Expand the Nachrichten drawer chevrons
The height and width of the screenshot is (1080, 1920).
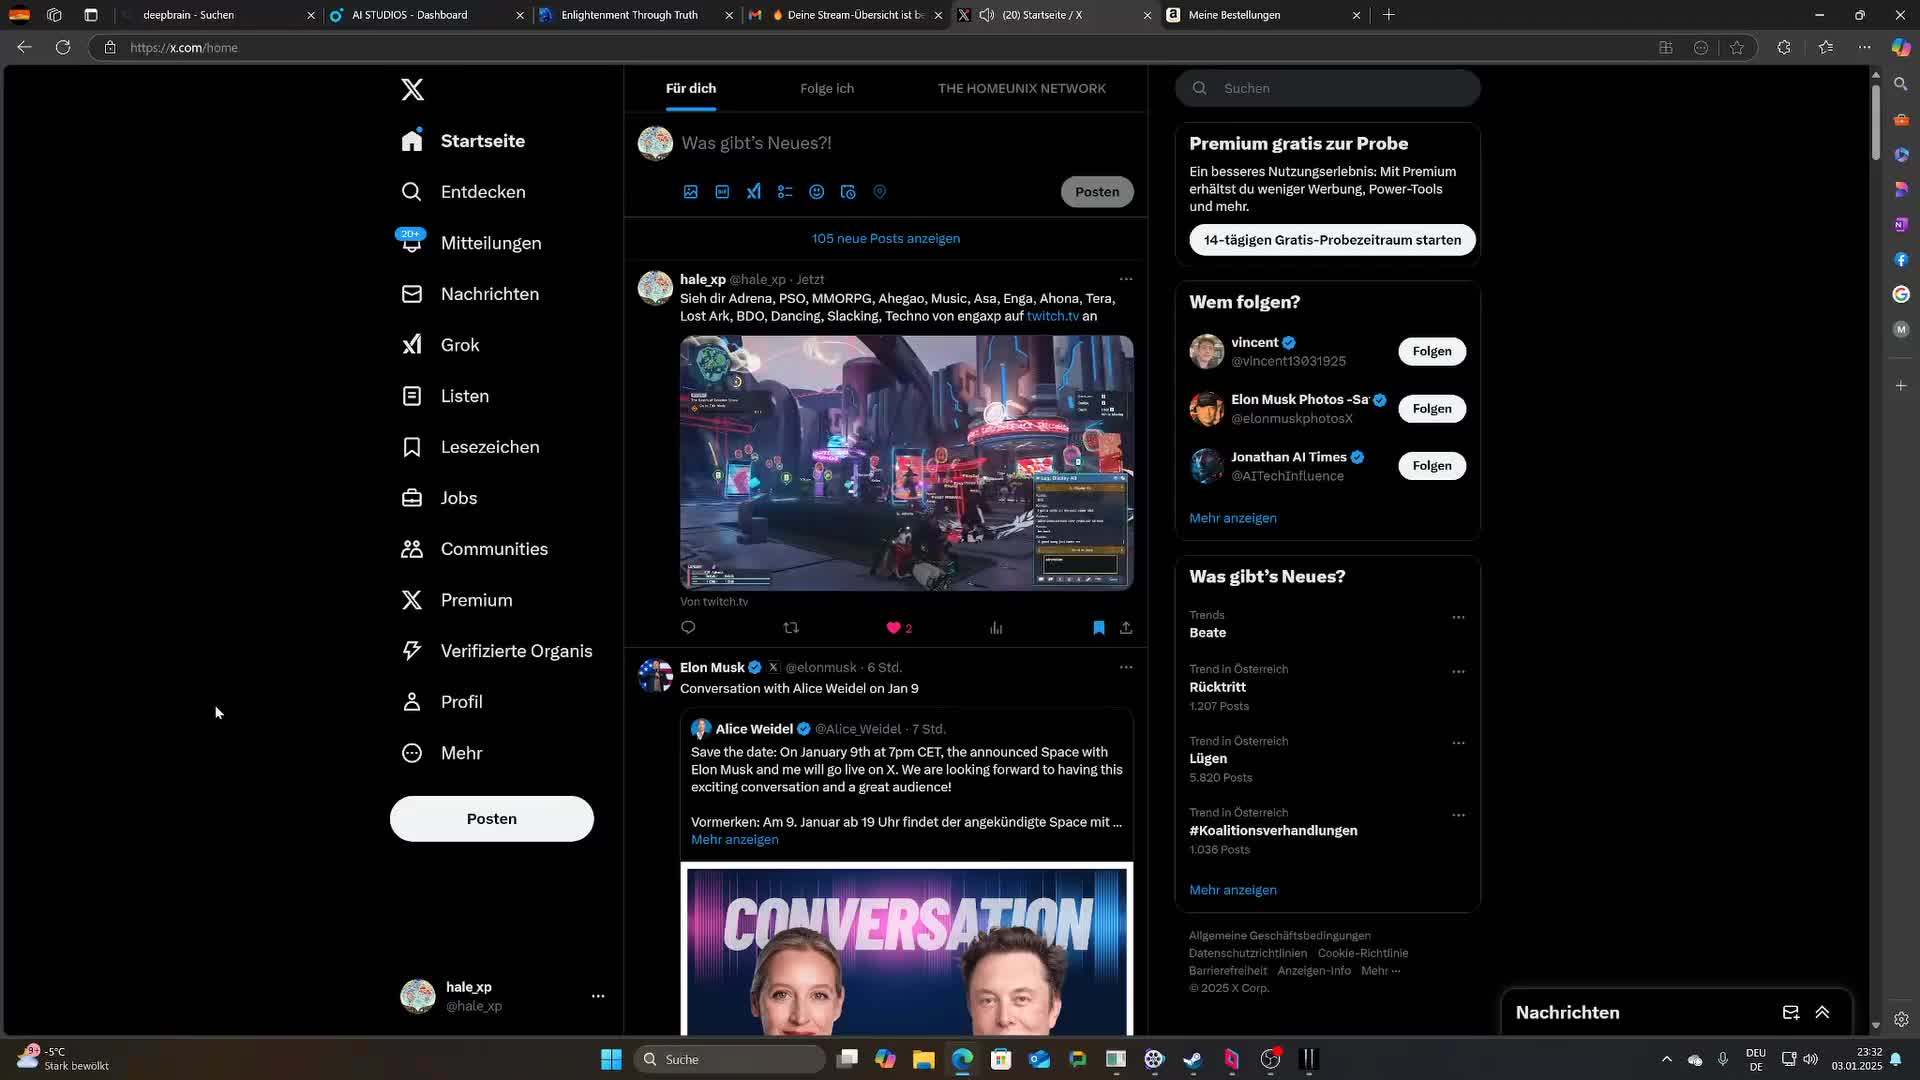(x=1822, y=1013)
